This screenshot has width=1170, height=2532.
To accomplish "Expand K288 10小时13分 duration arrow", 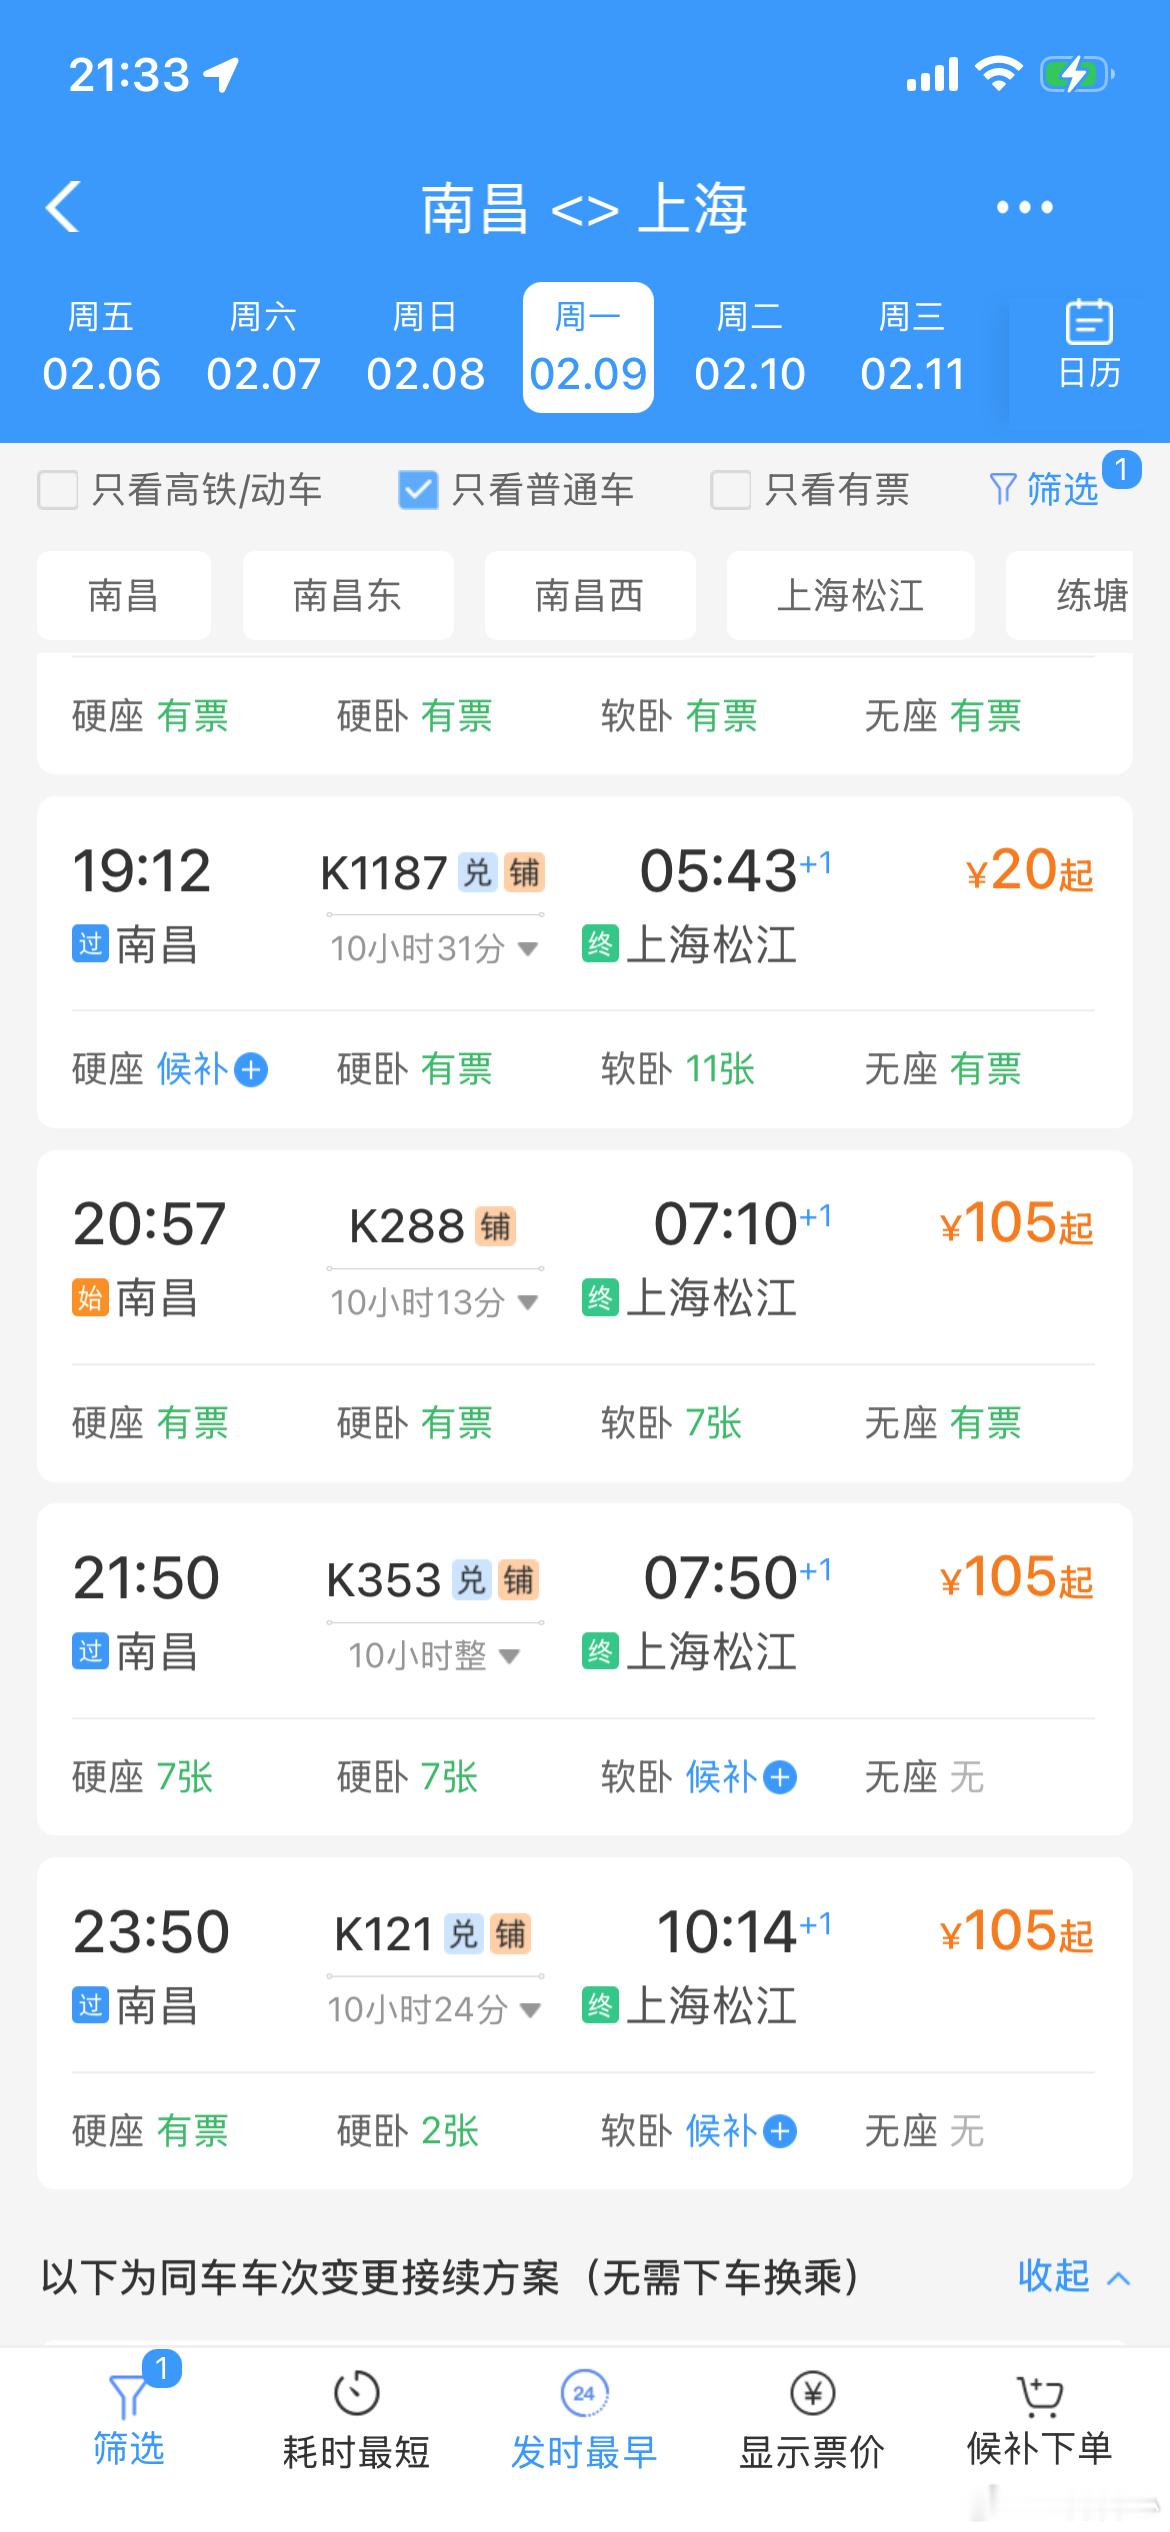I will click(x=528, y=1302).
